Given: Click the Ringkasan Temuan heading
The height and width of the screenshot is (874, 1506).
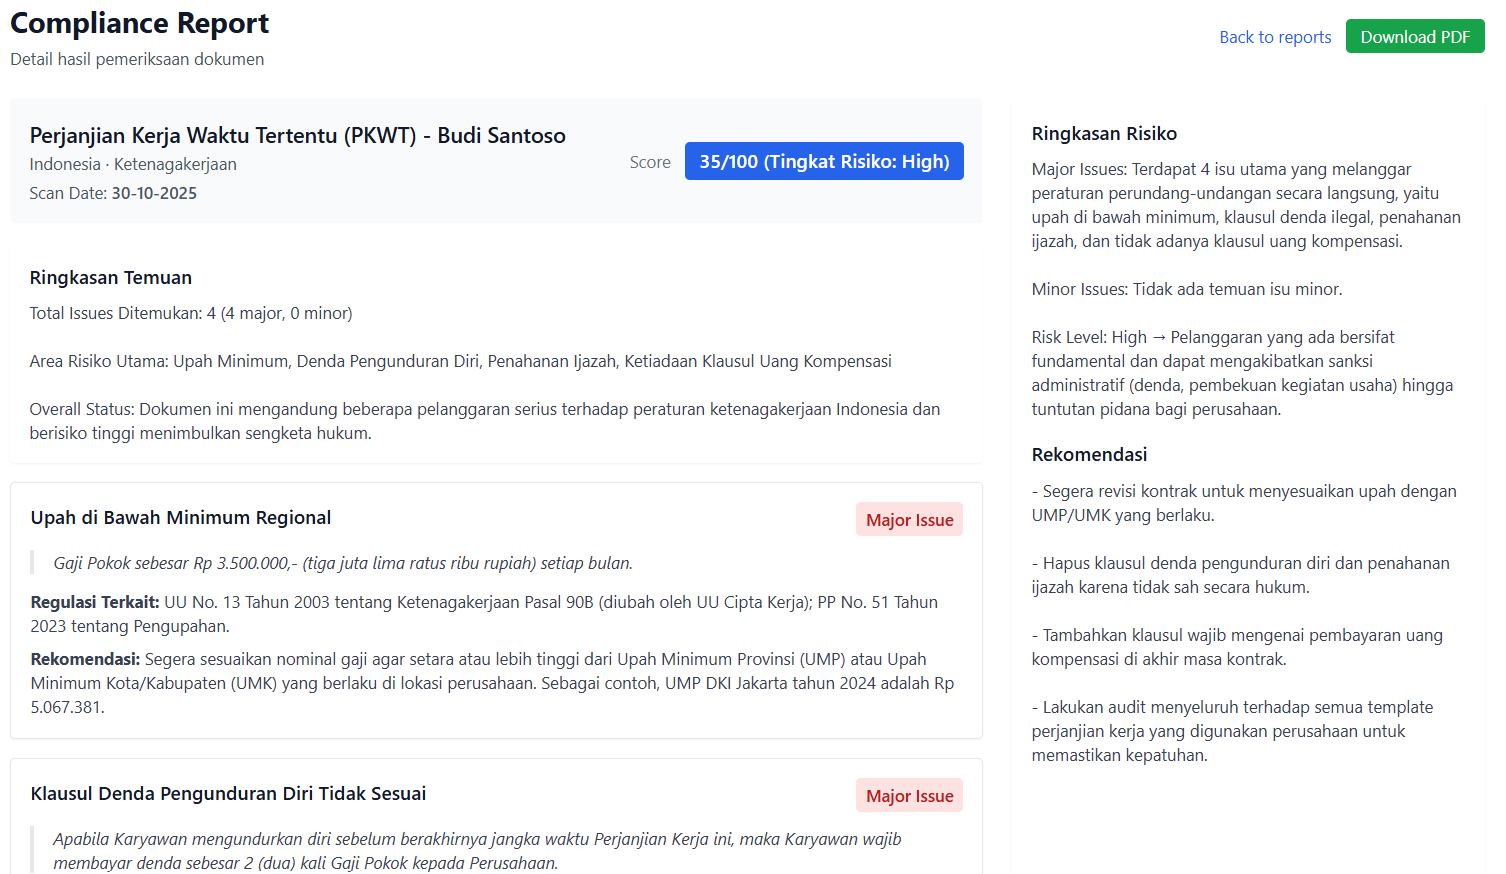Looking at the screenshot, I should [110, 278].
